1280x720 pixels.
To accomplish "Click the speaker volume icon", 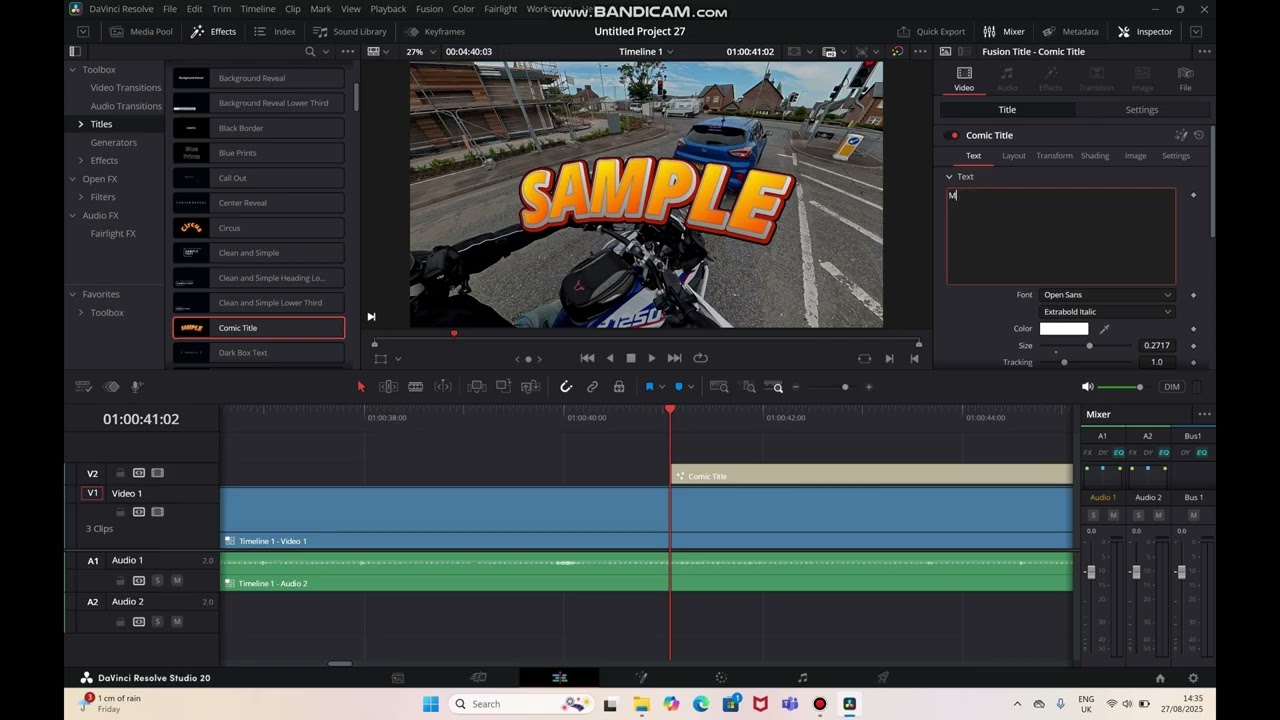I will [1087, 387].
